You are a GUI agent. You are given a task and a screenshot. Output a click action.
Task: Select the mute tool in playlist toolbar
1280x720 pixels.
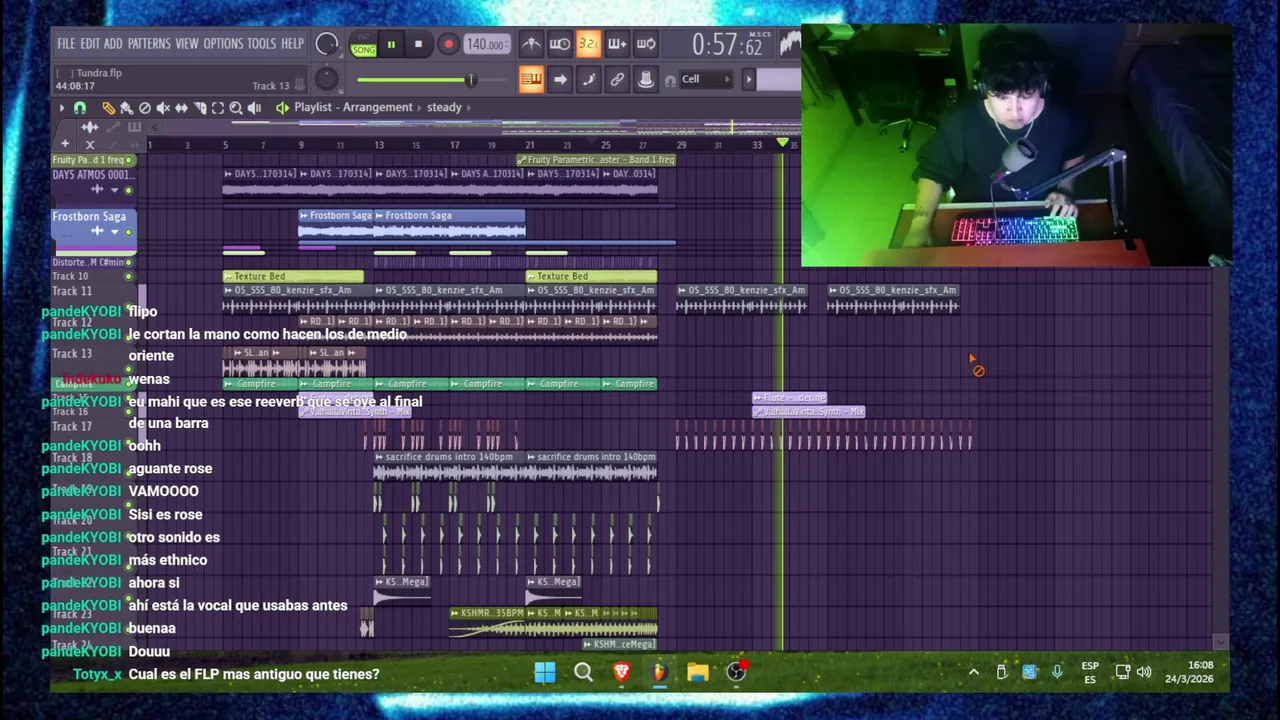click(x=163, y=108)
